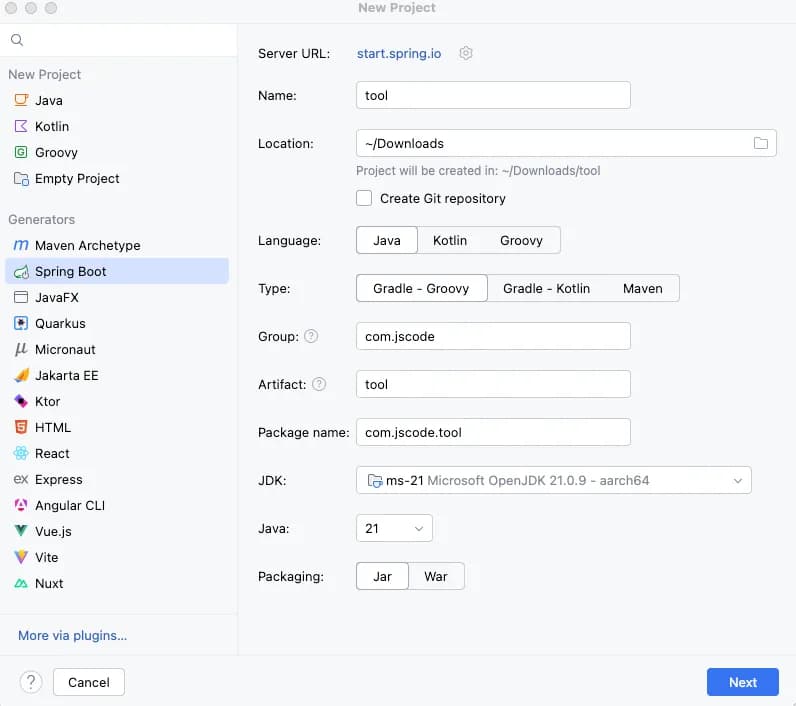796x706 pixels.
Task: Click the Angular CLI icon
Action: coord(21,505)
